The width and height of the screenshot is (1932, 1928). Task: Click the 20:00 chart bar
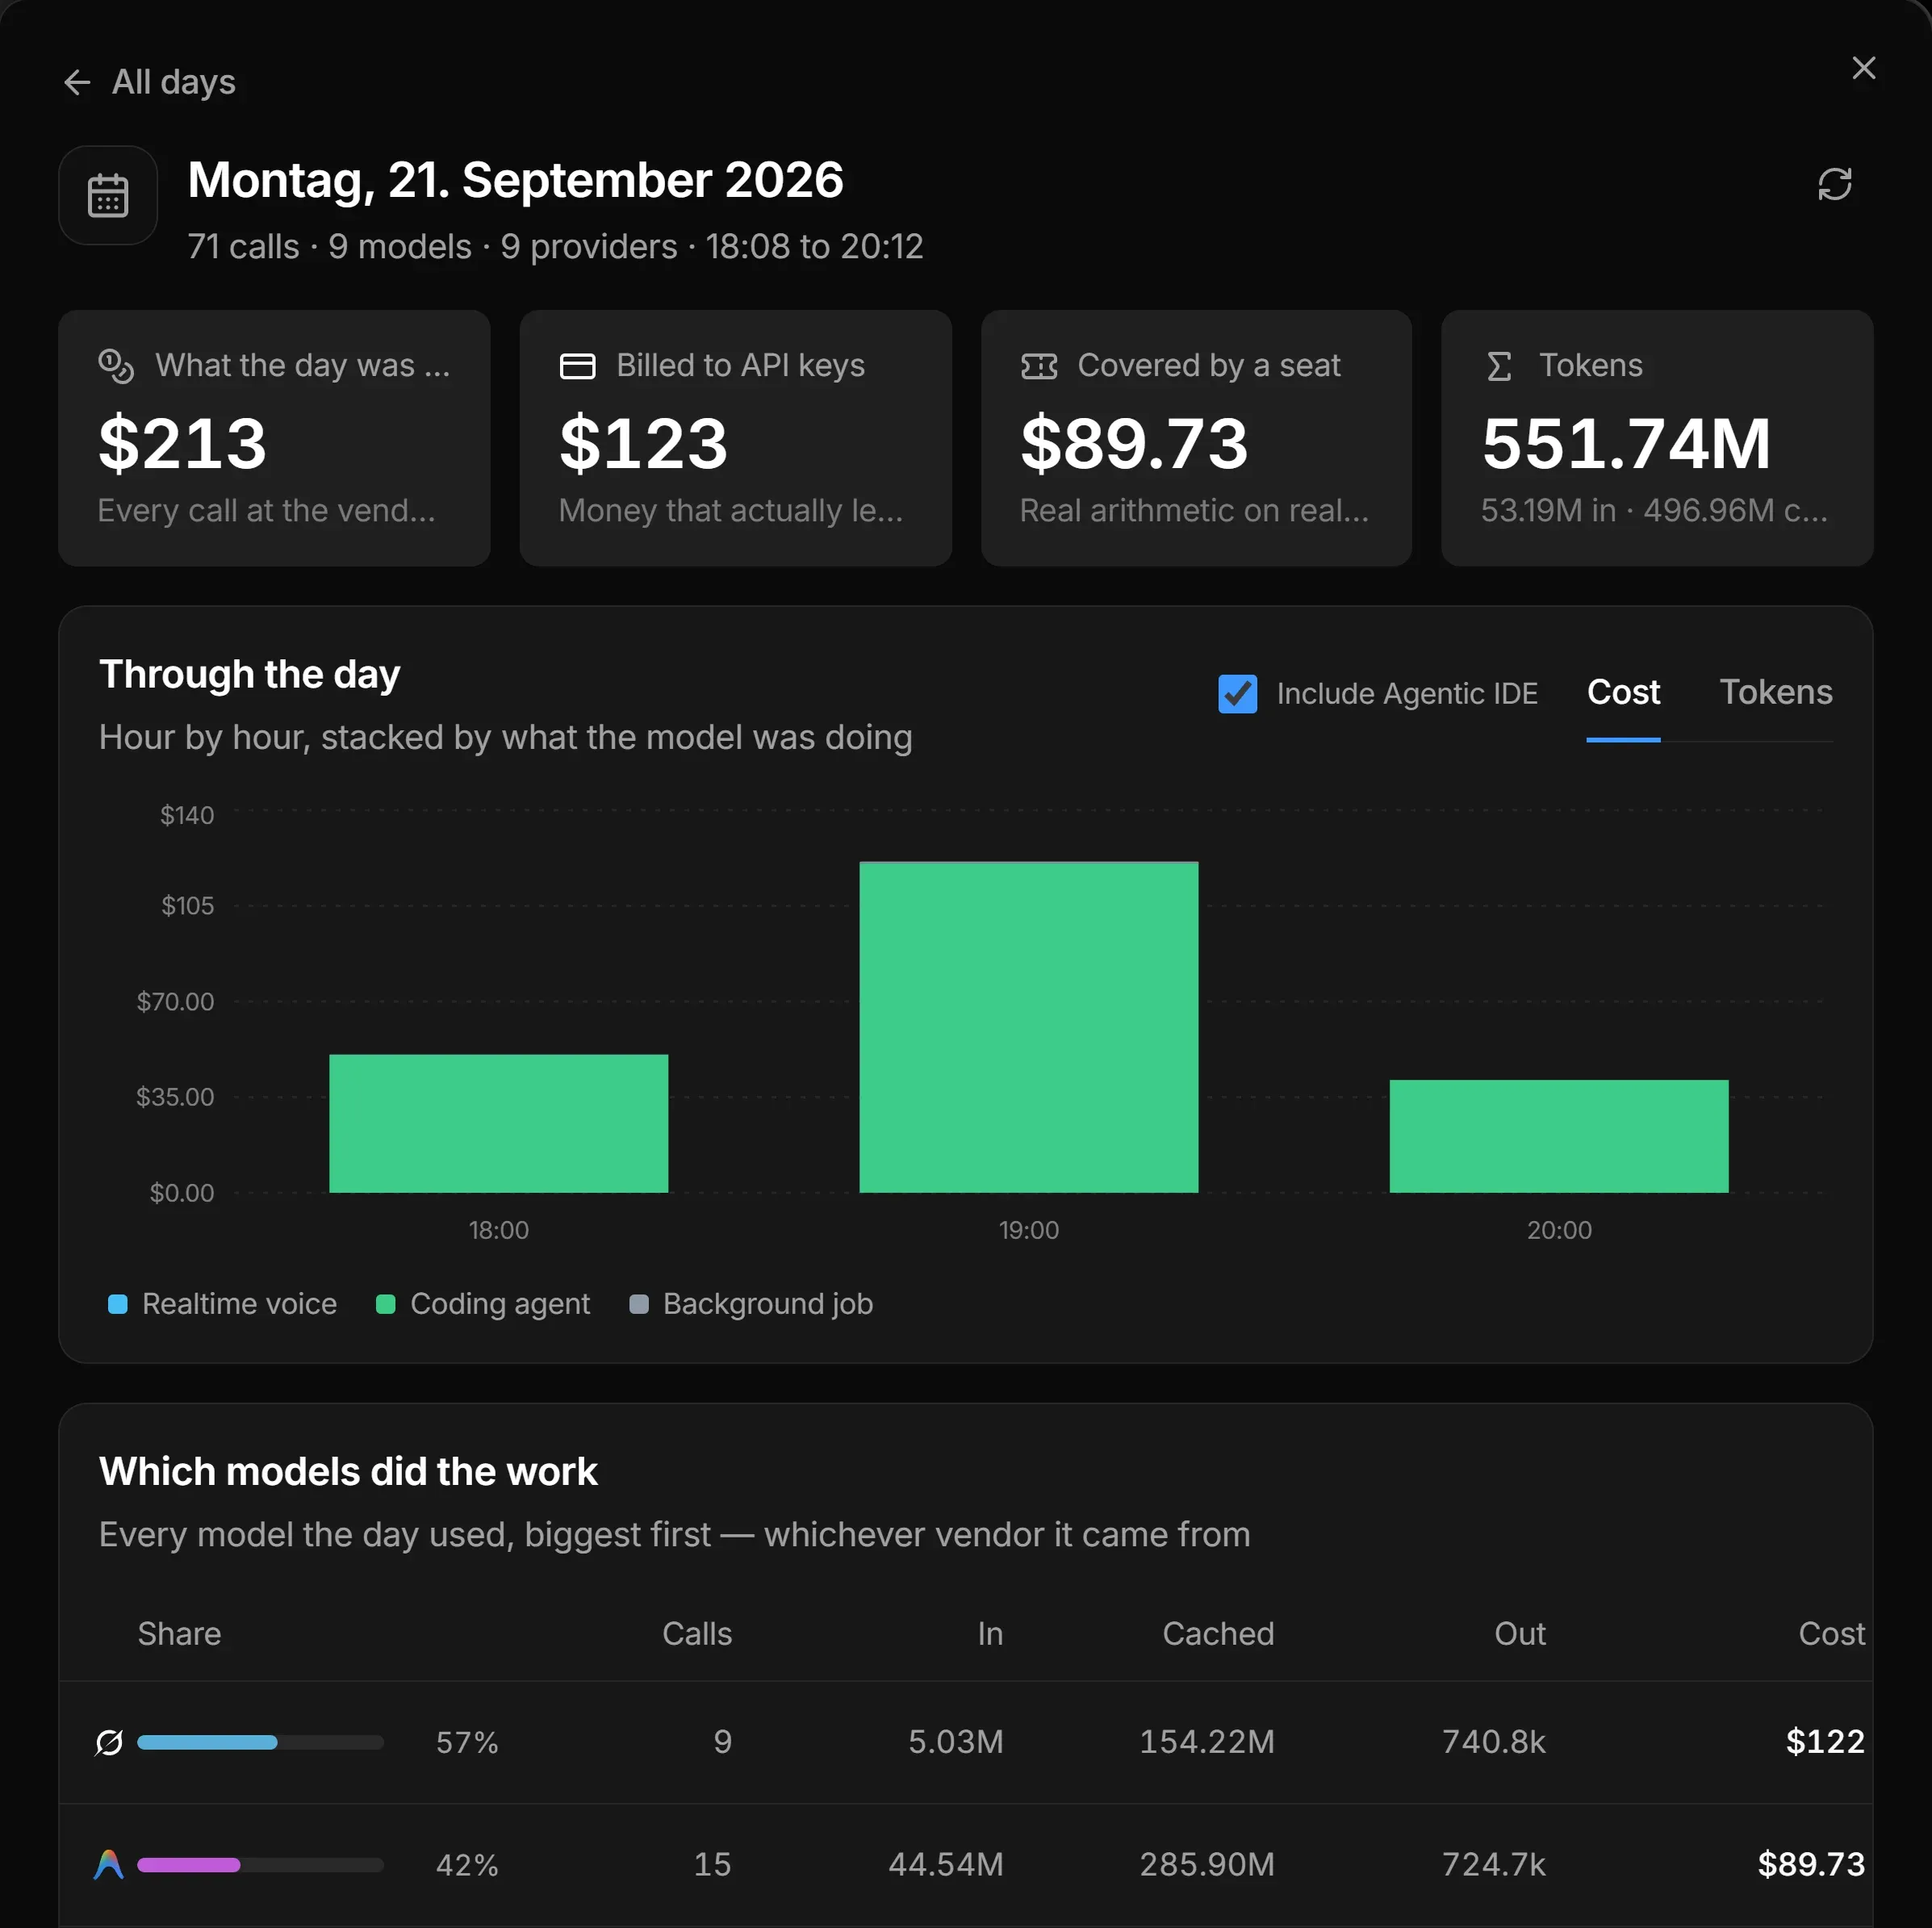click(x=1559, y=1137)
